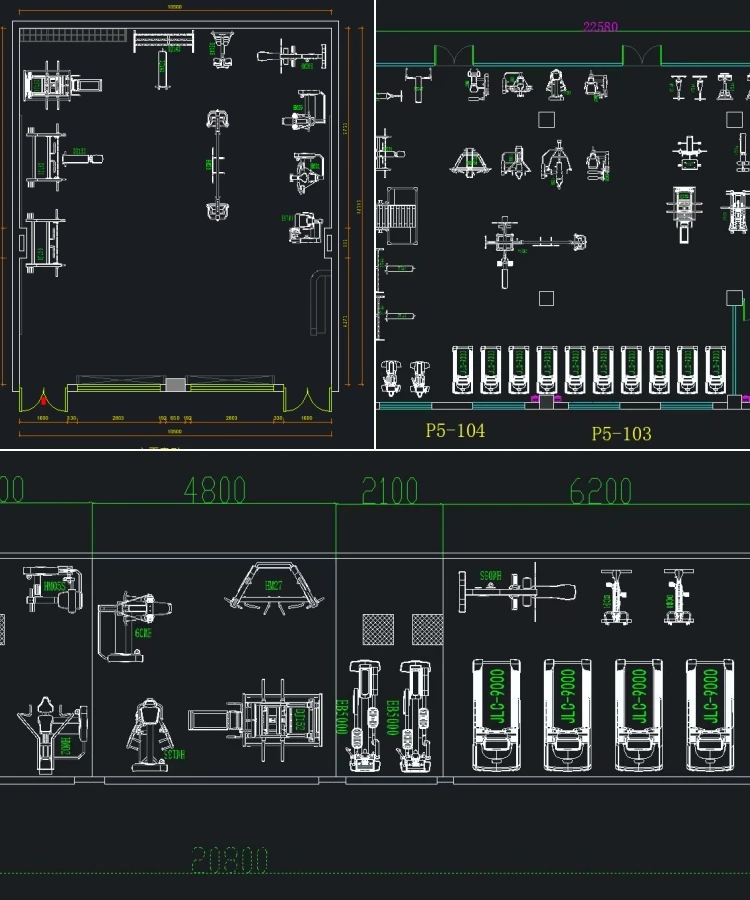This screenshot has height=900, width=750.
Task: Click the red marker in the left double door
Action: click(x=44, y=400)
